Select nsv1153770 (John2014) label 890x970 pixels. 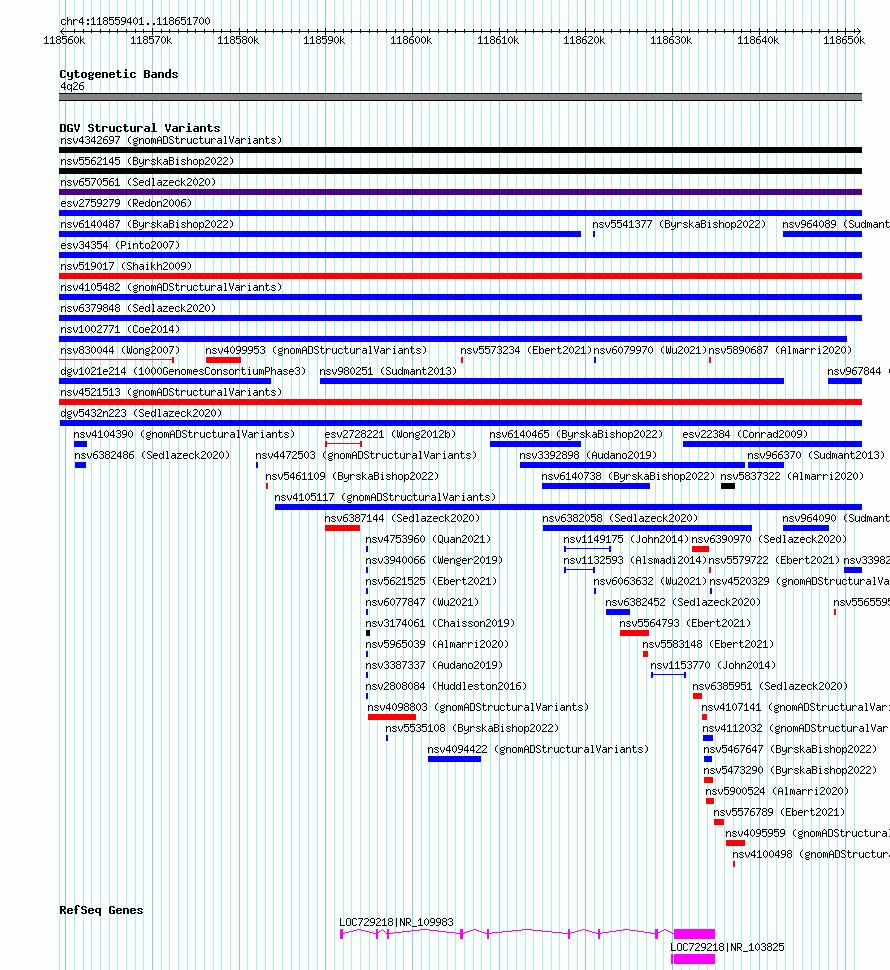pyautogui.click(x=713, y=666)
